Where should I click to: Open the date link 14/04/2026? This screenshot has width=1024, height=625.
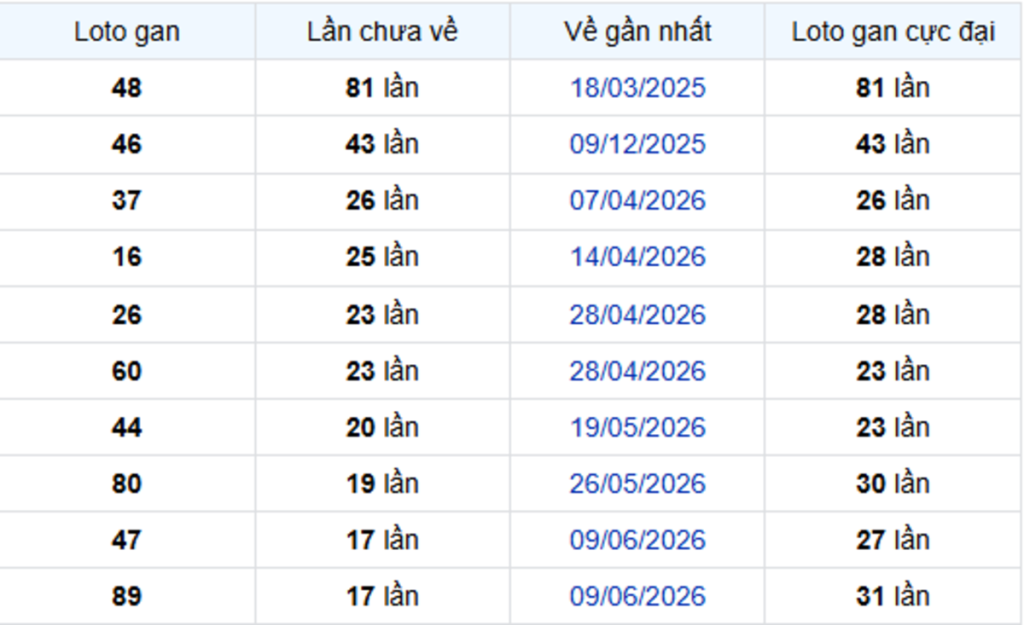(637, 257)
